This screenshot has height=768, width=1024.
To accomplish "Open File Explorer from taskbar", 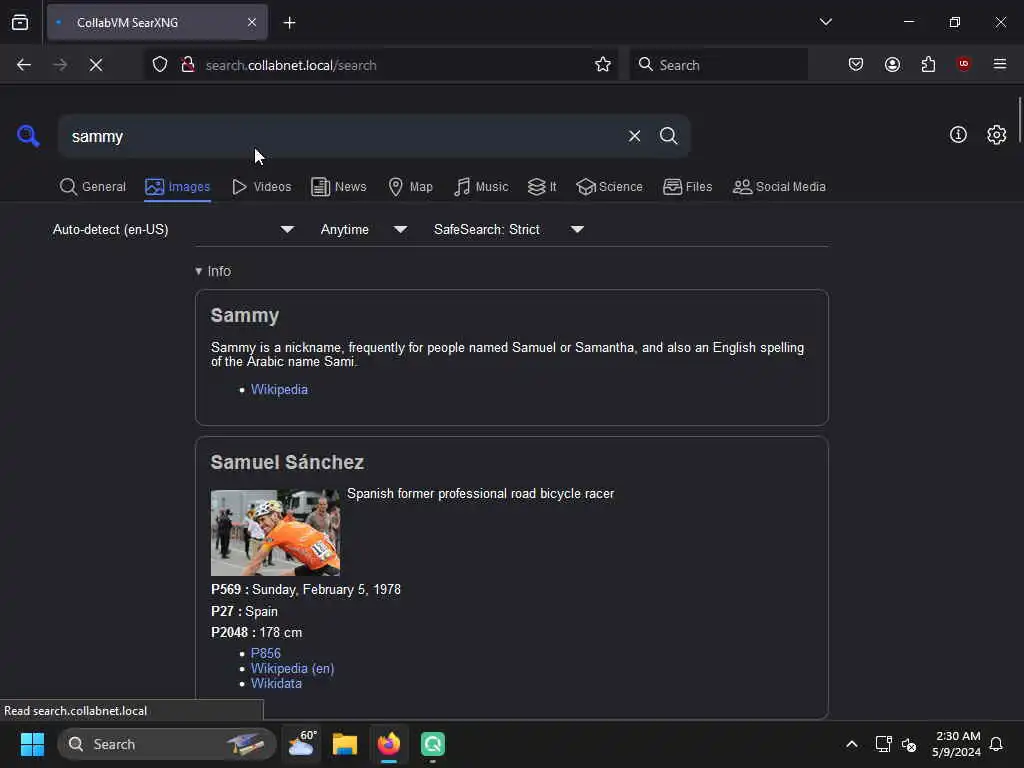I will pyautogui.click(x=345, y=744).
